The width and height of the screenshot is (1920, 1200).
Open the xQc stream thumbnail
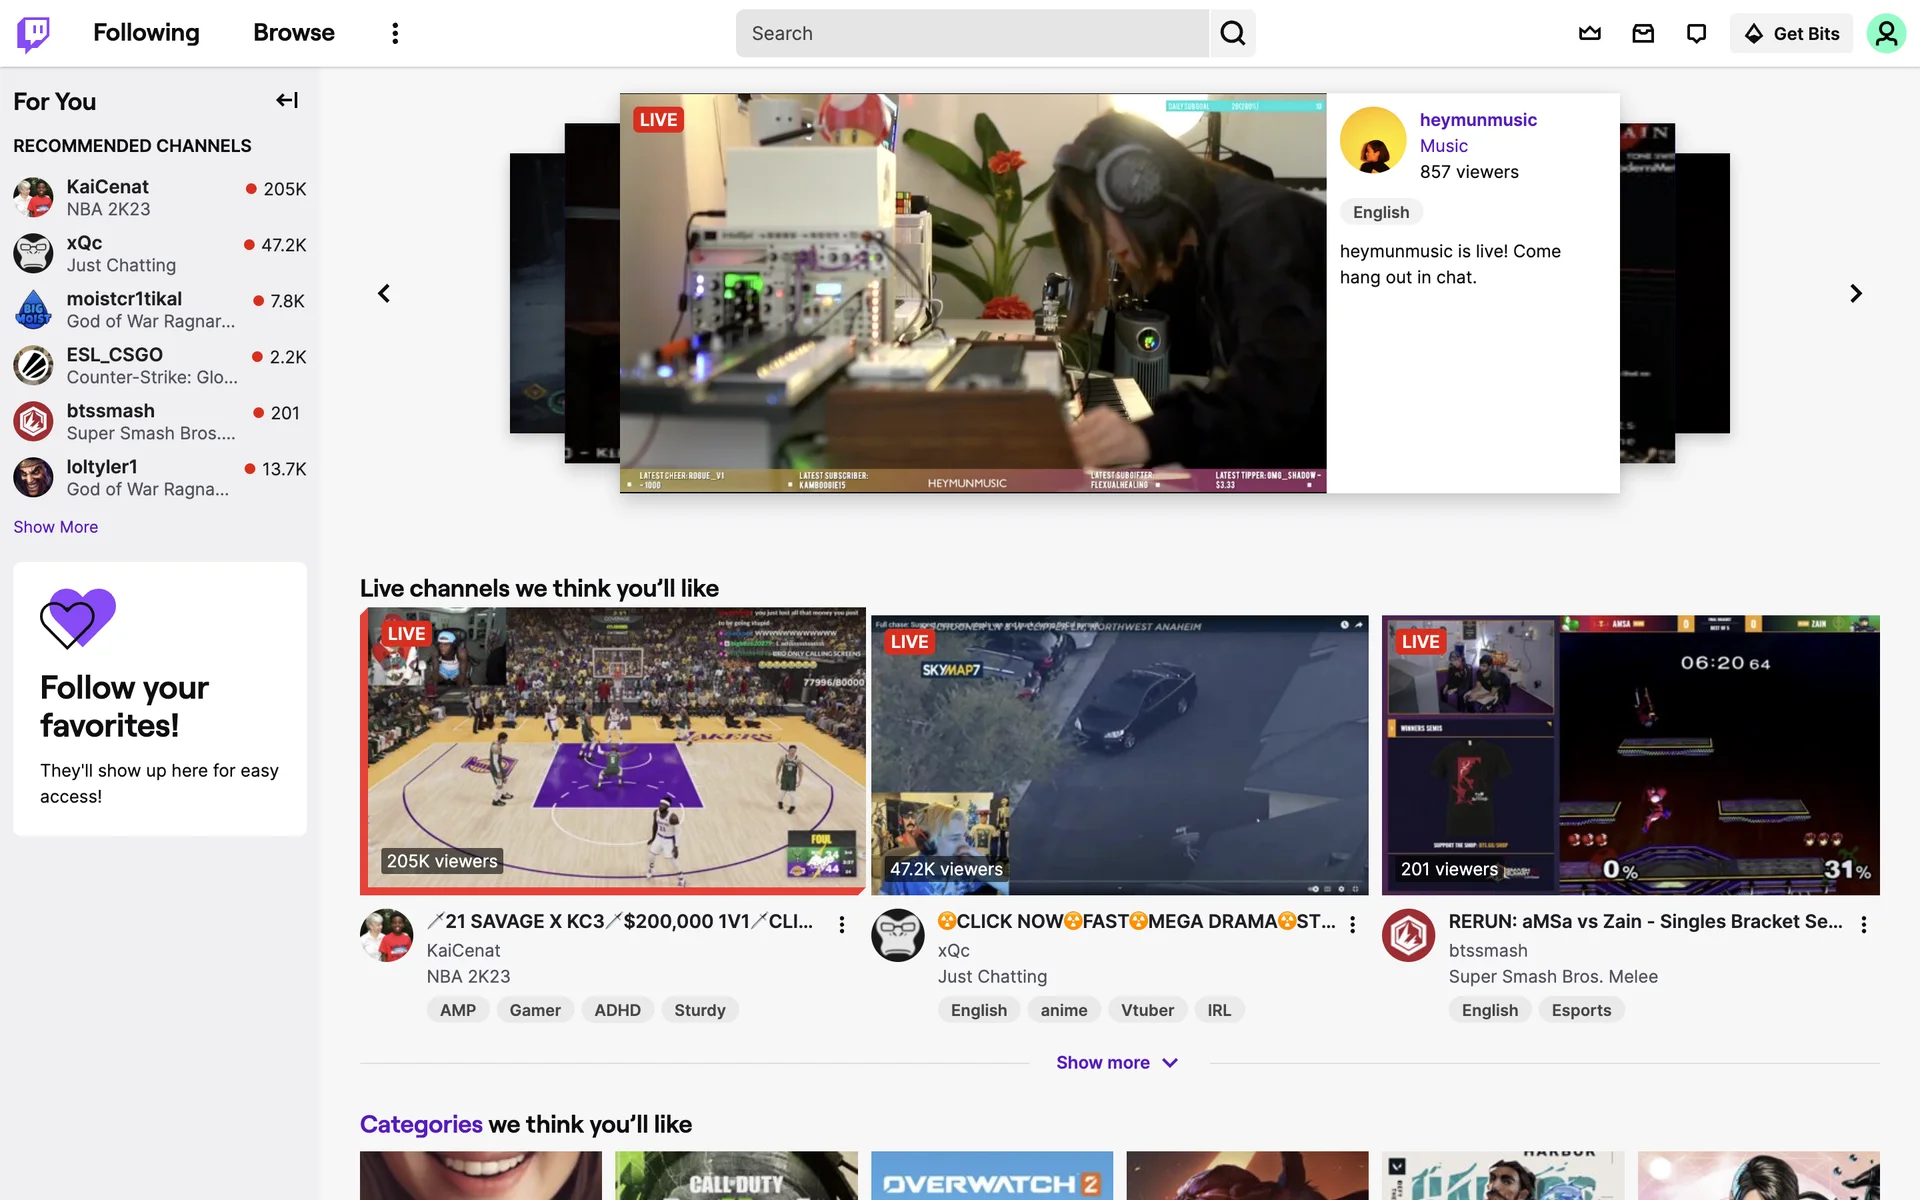[1119, 755]
